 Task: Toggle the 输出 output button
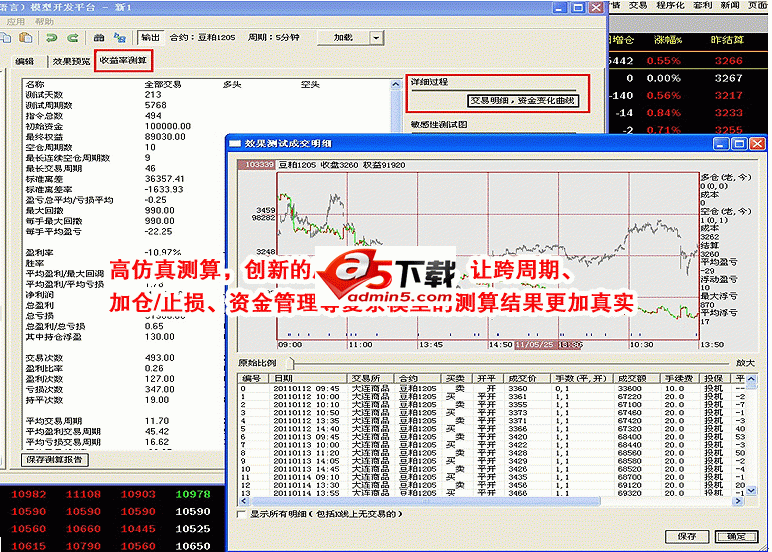[x=150, y=37]
